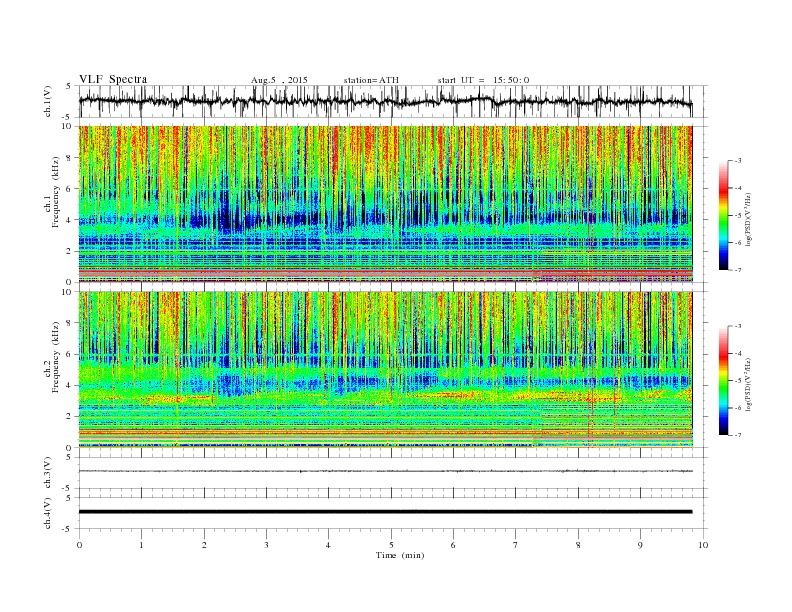This screenshot has width=792, height=612.
Task: Click the 'station=ATH' label
Action: point(371,80)
